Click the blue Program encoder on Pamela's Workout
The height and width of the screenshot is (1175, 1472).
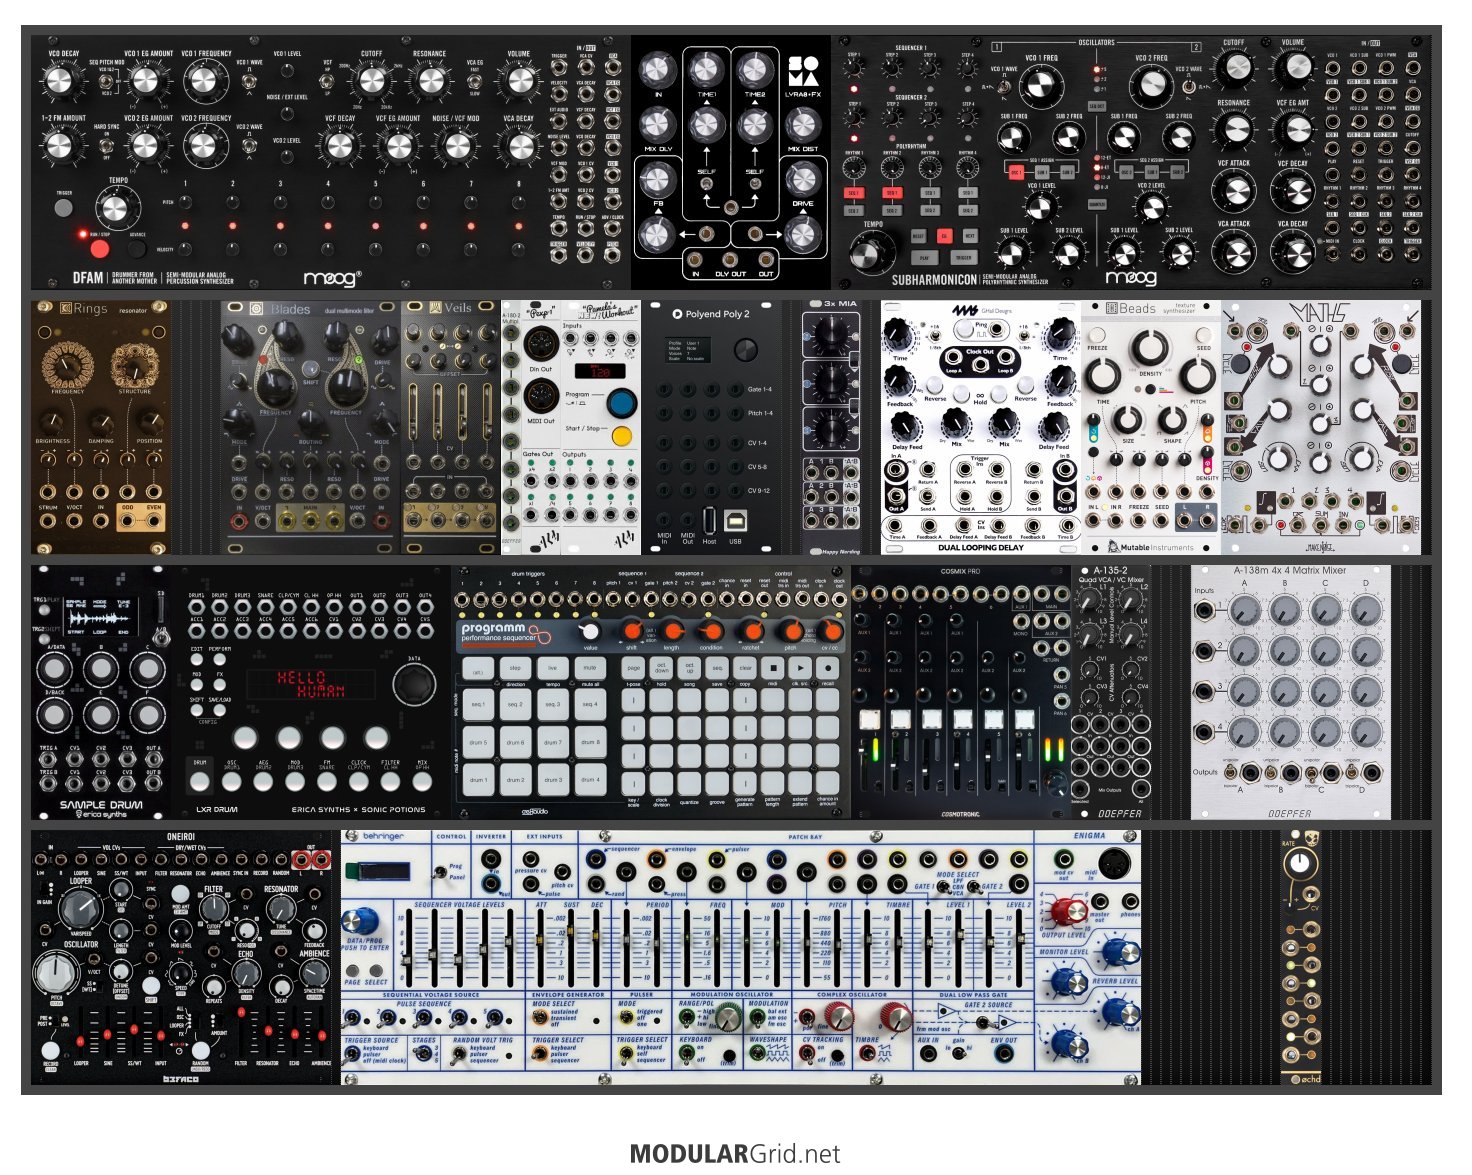point(621,403)
